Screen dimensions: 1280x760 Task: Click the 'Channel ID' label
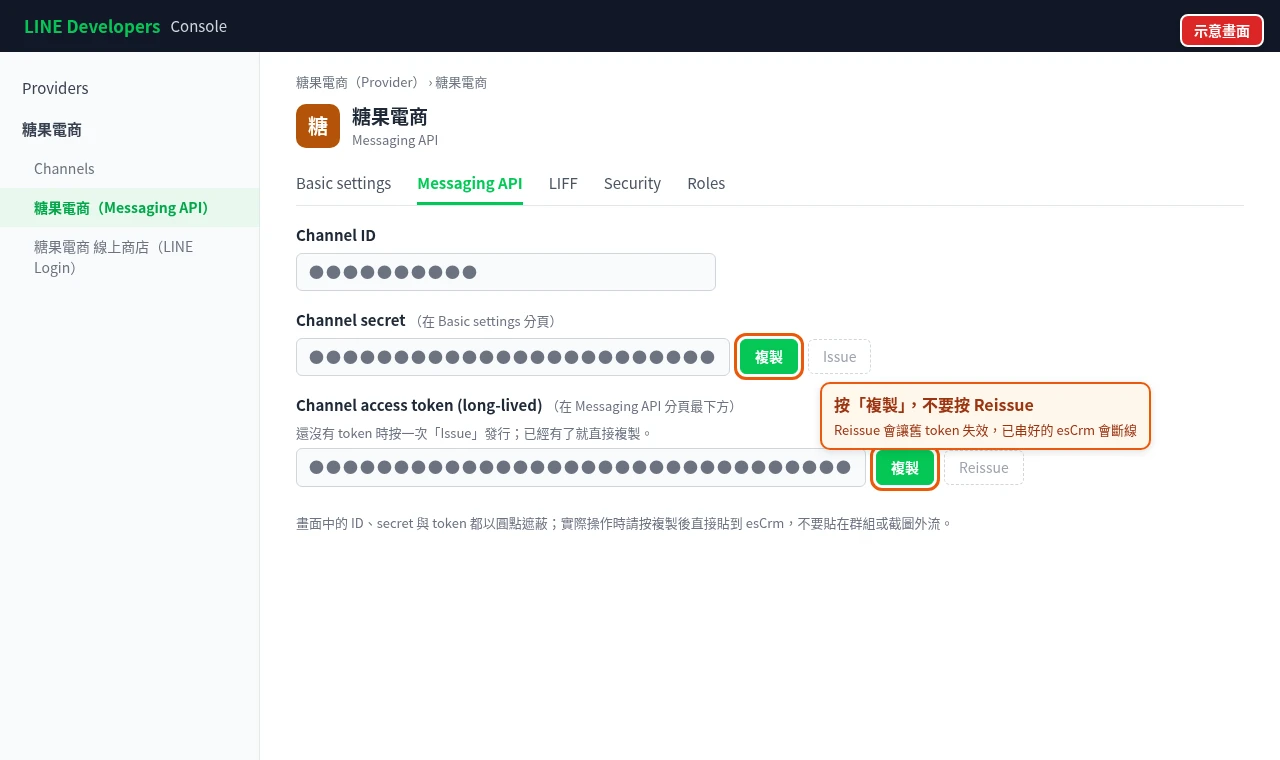click(x=336, y=235)
